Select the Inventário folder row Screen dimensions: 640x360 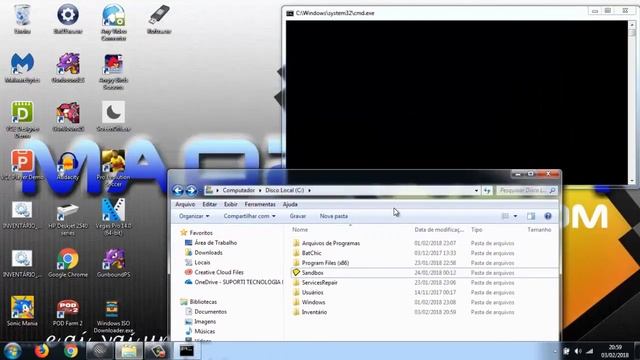[x=424, y=312]
